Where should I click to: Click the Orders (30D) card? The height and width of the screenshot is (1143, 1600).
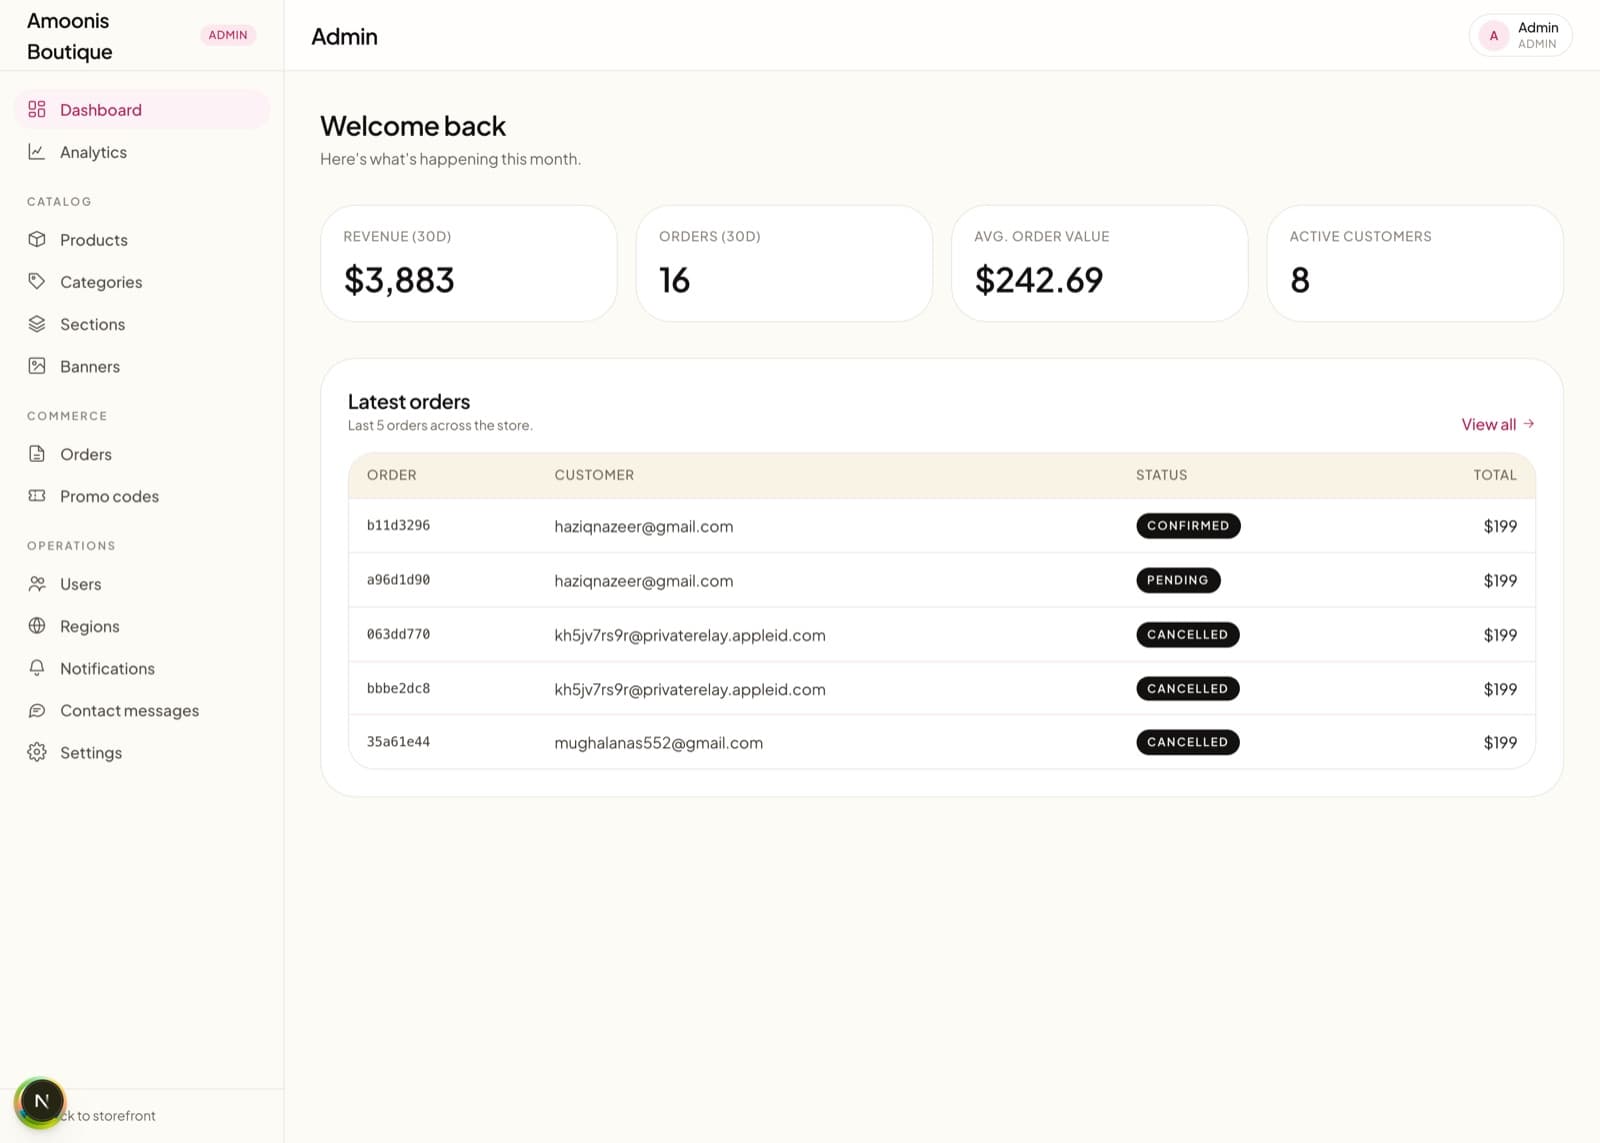784,263
